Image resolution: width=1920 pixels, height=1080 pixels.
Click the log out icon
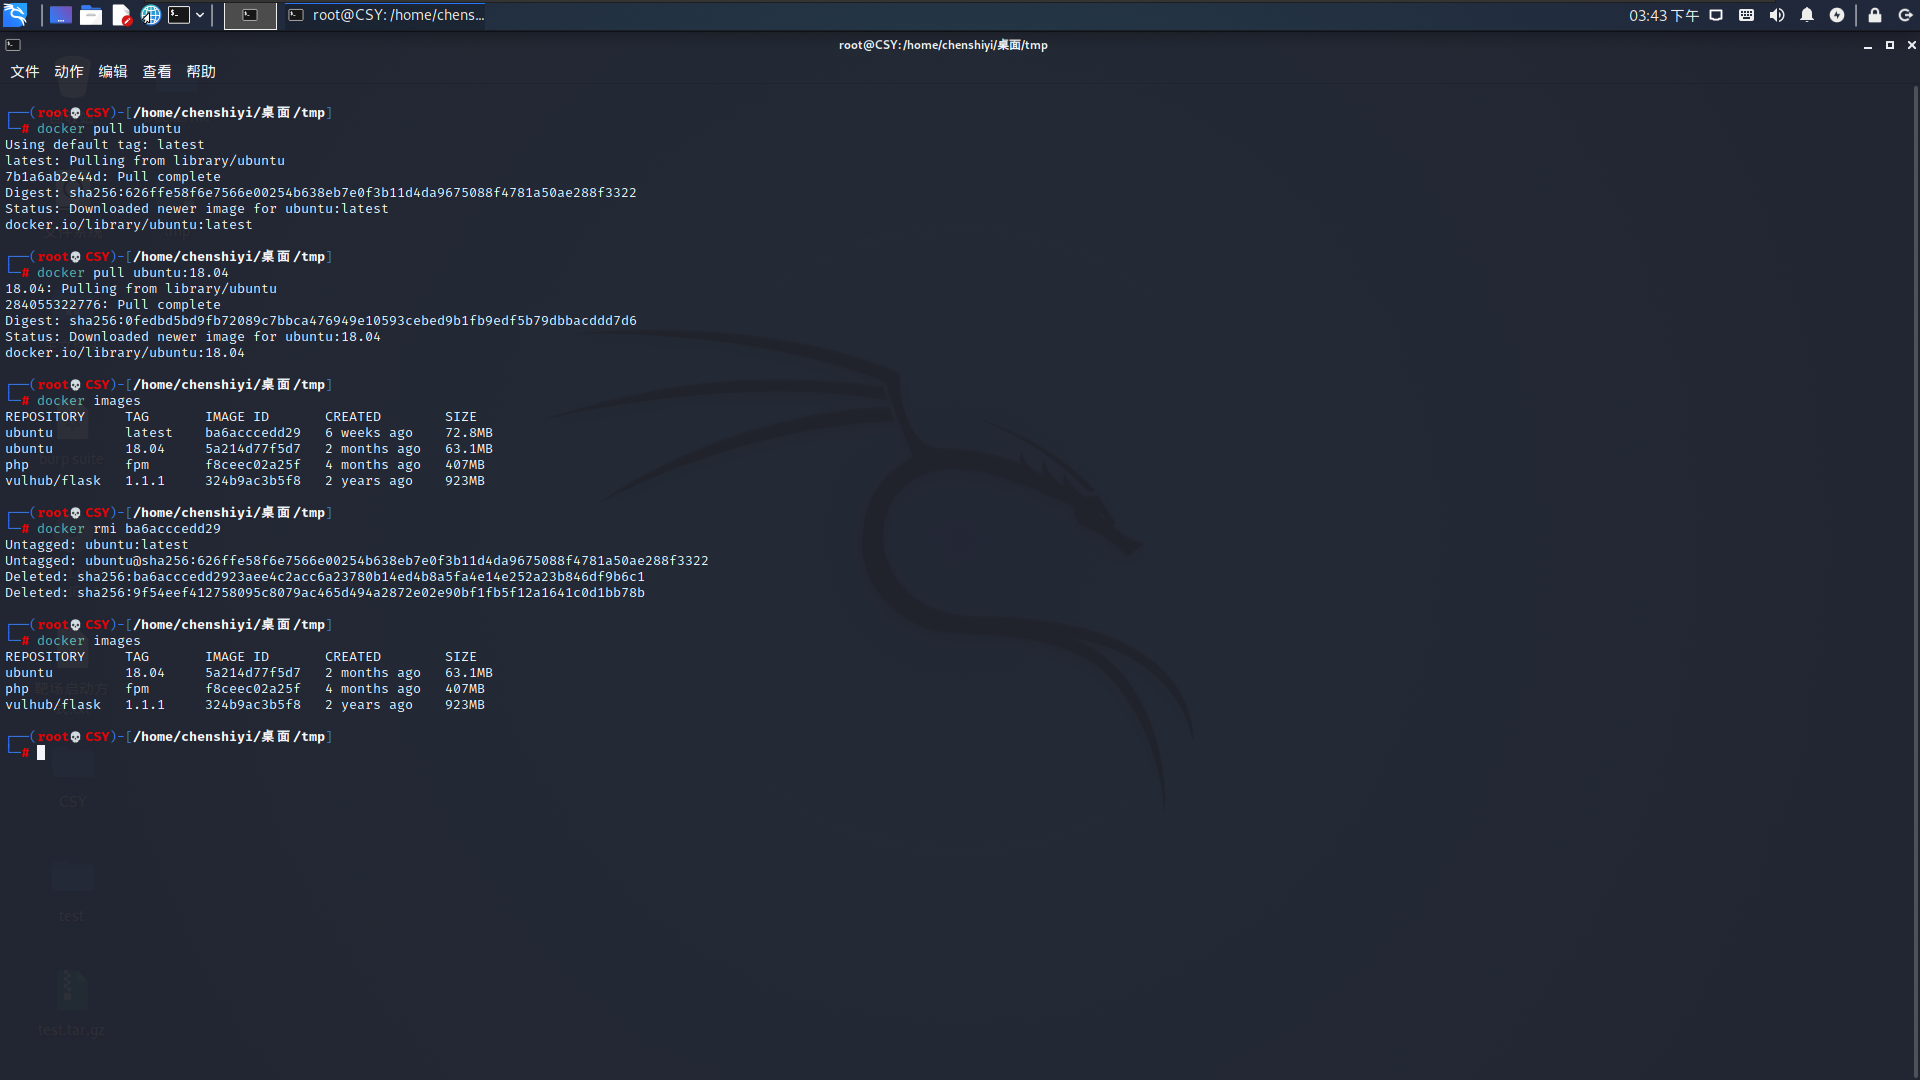(x=1905, y=15)
